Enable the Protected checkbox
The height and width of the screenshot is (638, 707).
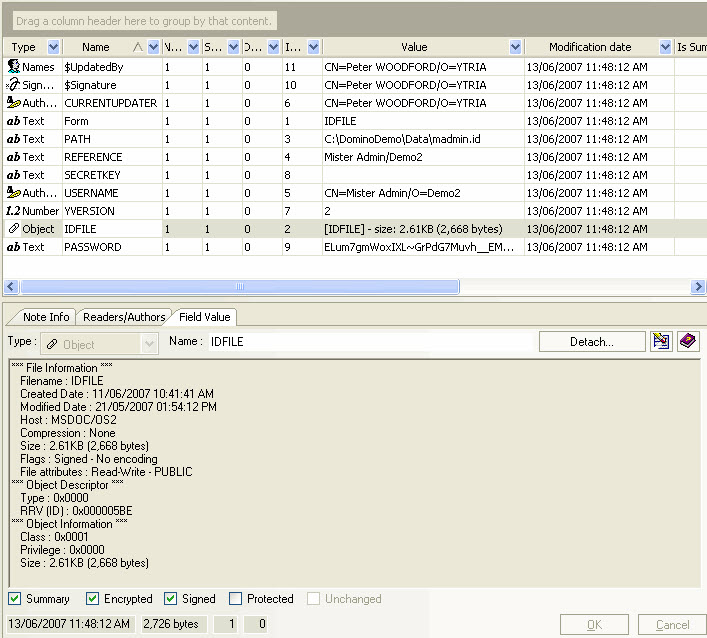point(235,599)
